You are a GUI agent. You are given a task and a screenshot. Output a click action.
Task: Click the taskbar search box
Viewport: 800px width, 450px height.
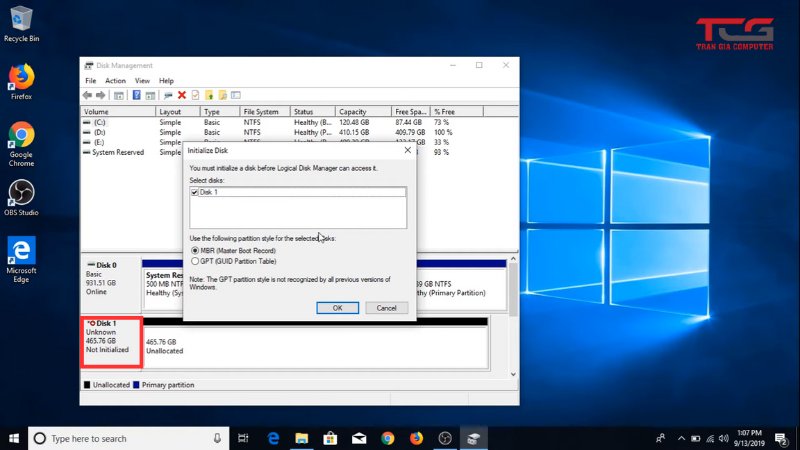point(130,438)
